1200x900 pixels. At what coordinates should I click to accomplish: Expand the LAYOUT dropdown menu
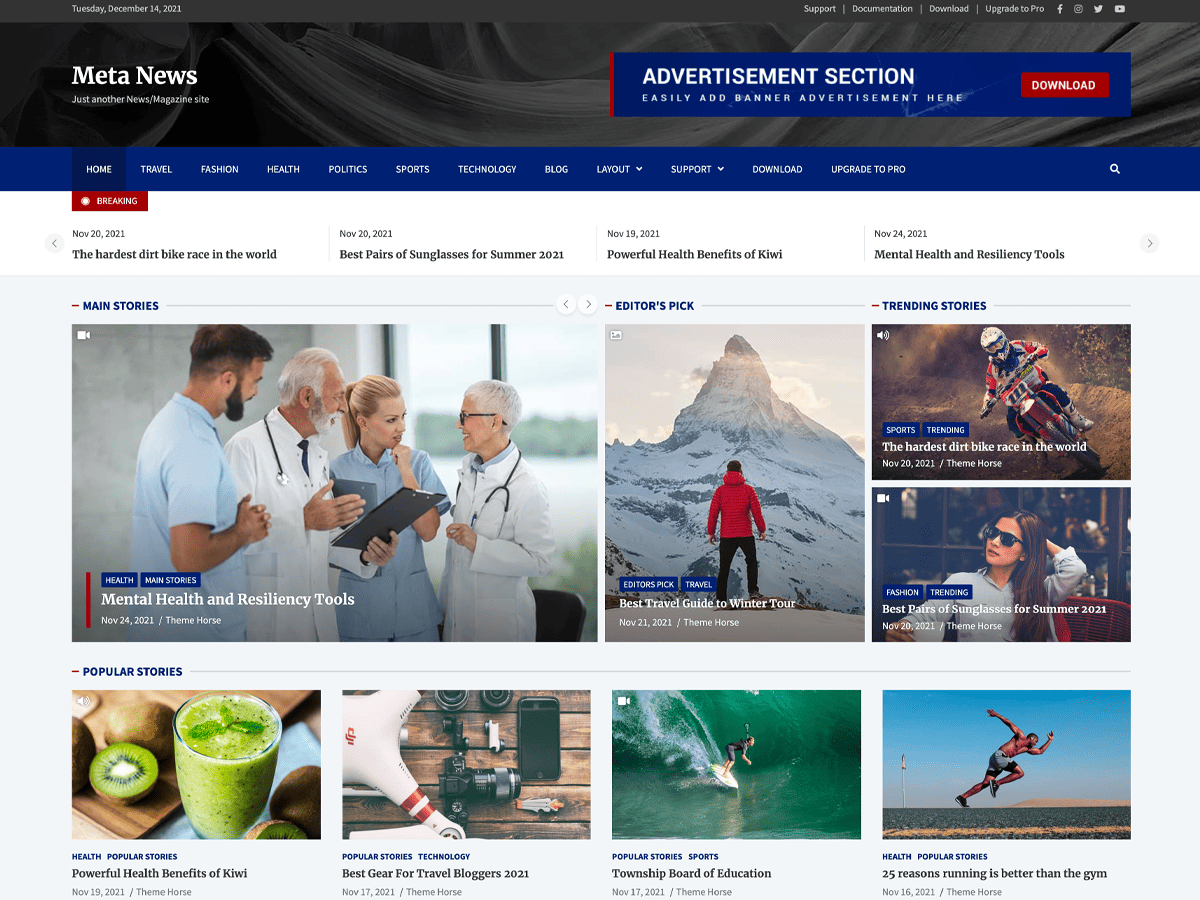(x=618, y=169)
